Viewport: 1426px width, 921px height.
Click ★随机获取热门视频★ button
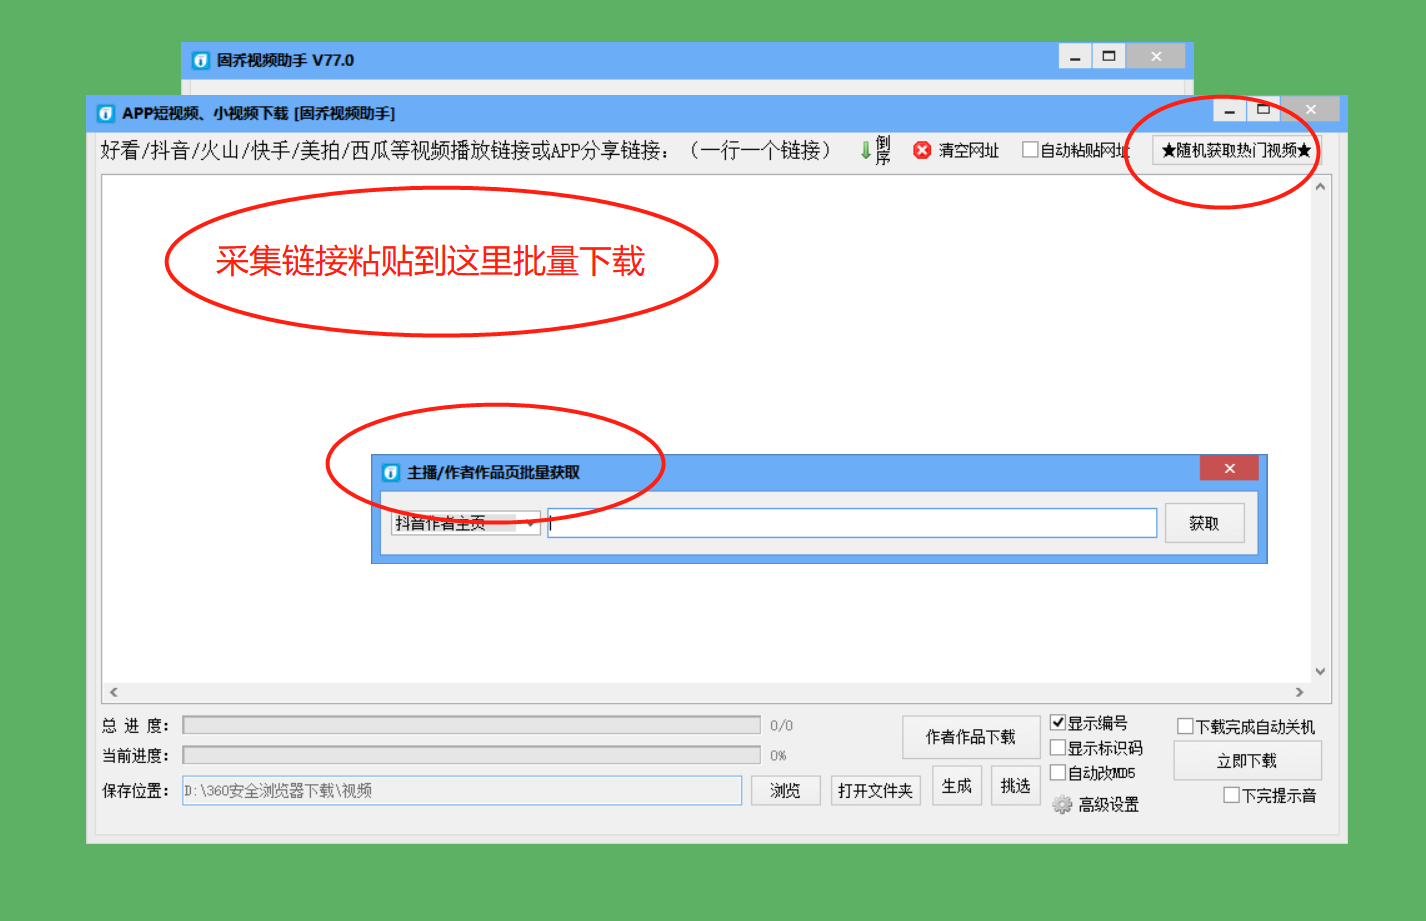(1236, 150)
